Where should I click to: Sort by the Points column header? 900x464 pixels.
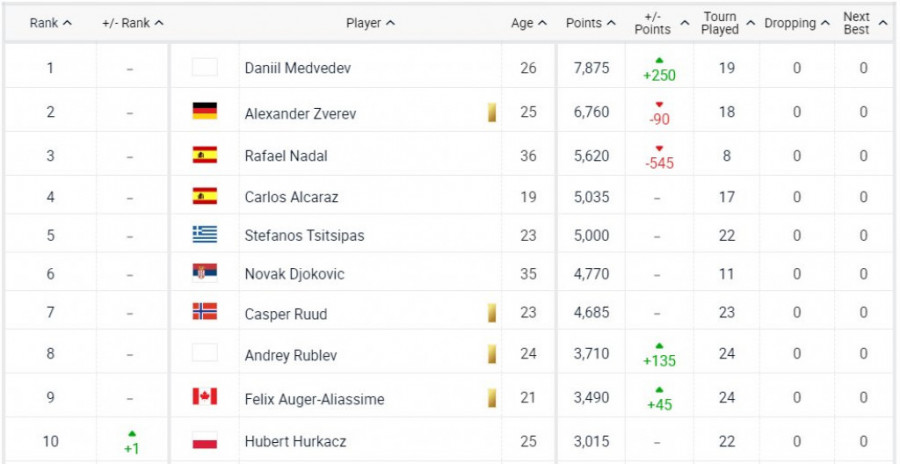(x=589, y=23)
